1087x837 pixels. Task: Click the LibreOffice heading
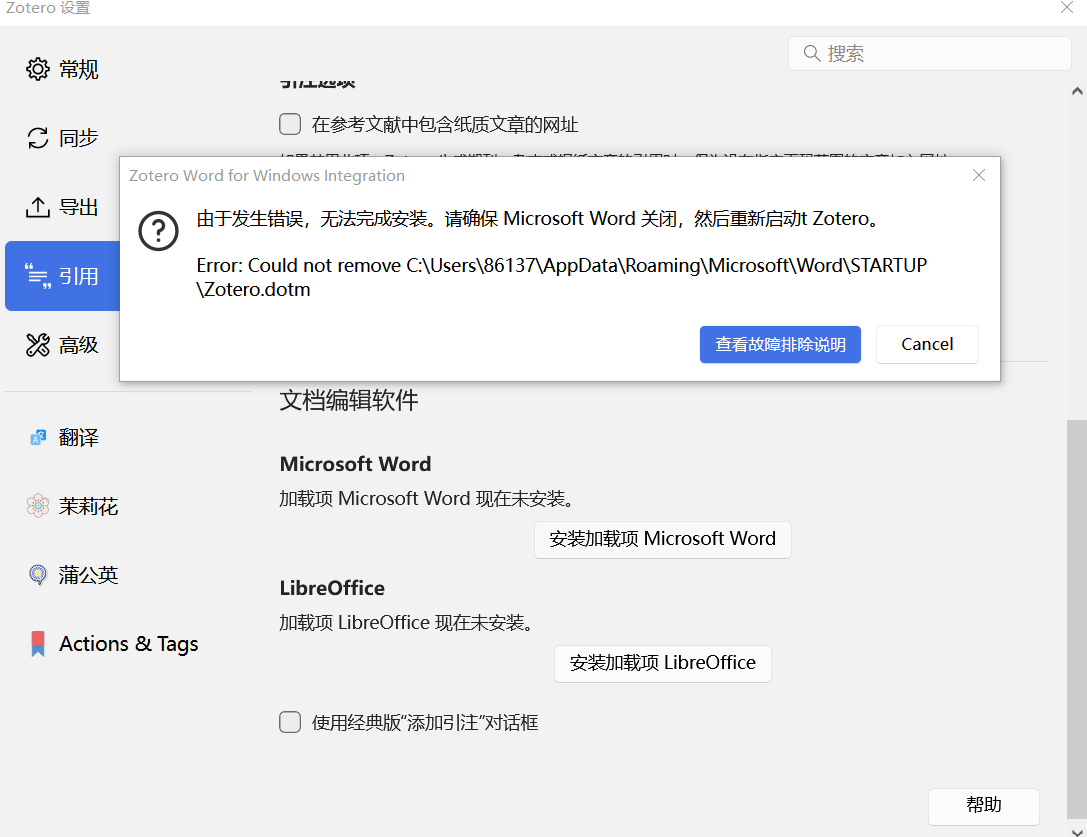tap(332, 588)
